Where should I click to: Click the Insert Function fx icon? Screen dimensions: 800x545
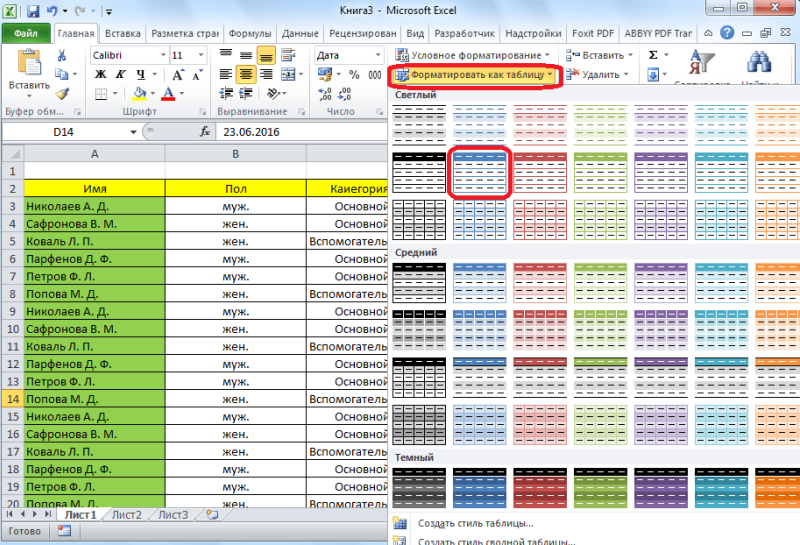pos(205,132)
